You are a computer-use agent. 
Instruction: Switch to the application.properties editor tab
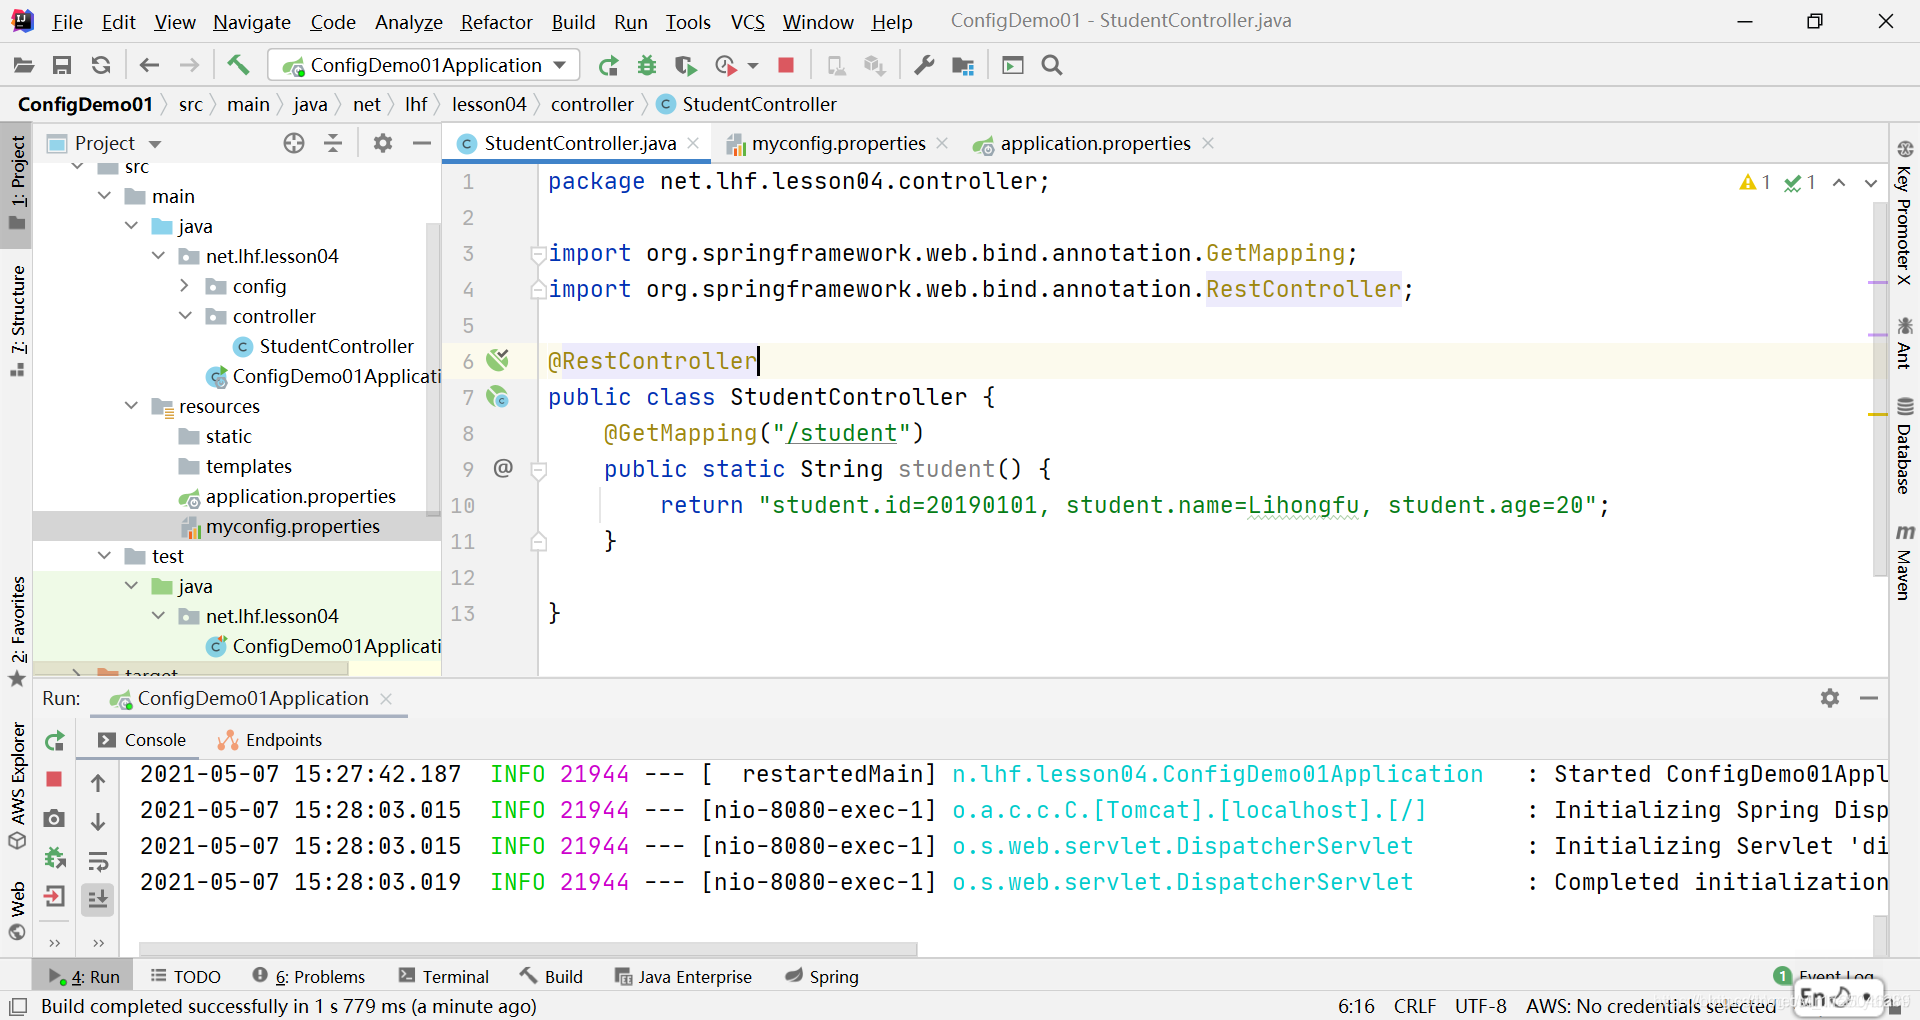(x=1095, y=144)
